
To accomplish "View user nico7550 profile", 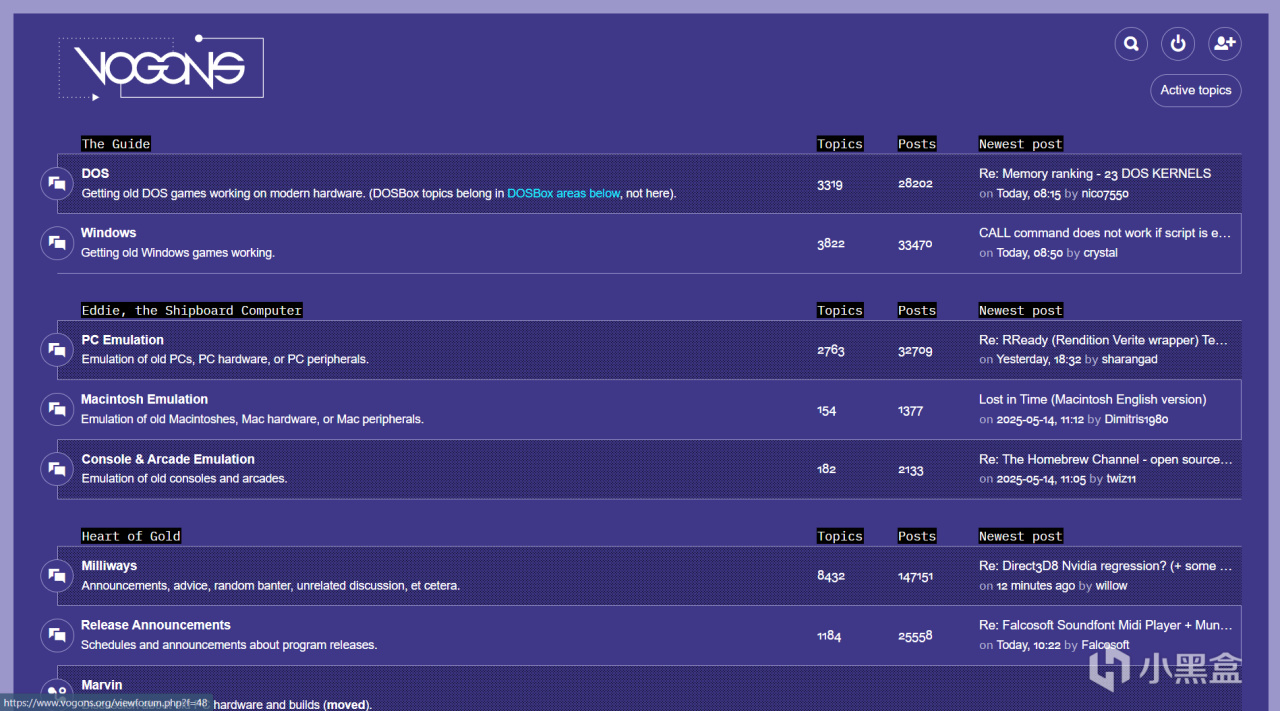I will [1106, 194].
